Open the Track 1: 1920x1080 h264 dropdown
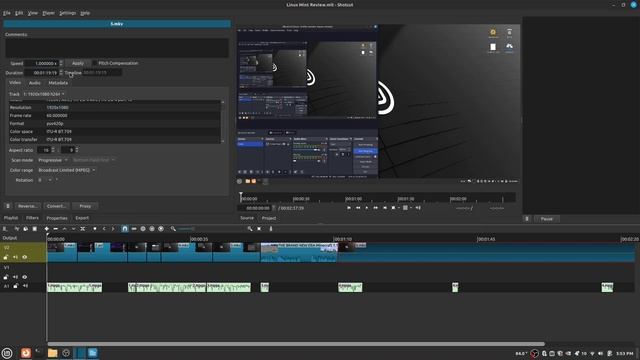The width and height of the screenshot is (640, 360). tap(44, 94)
